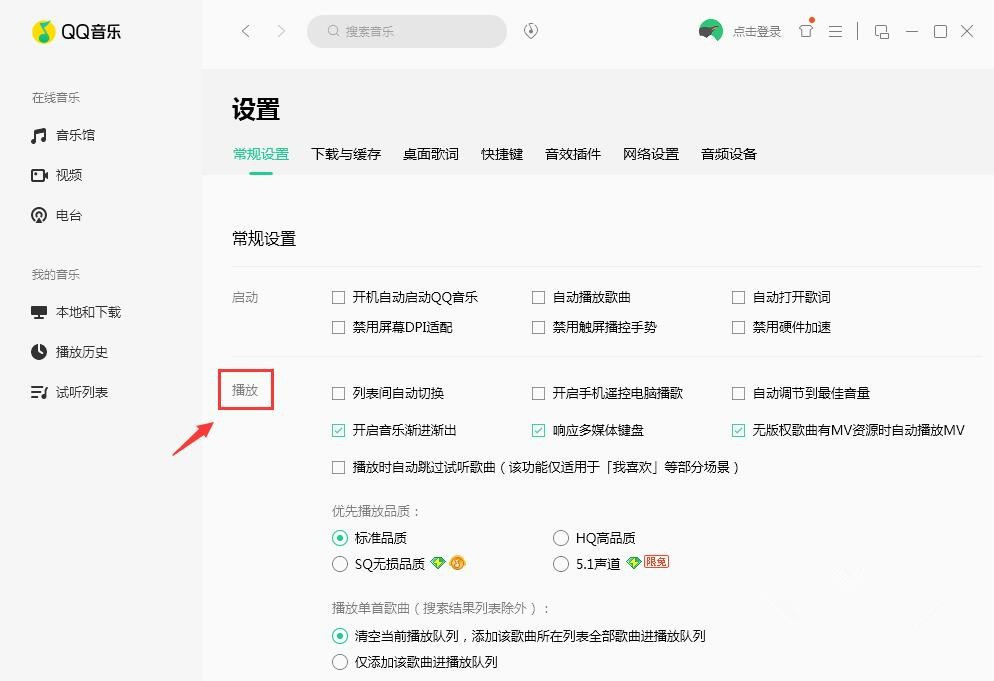Disable 开启音乐渐进渐出

coord(339,429)
